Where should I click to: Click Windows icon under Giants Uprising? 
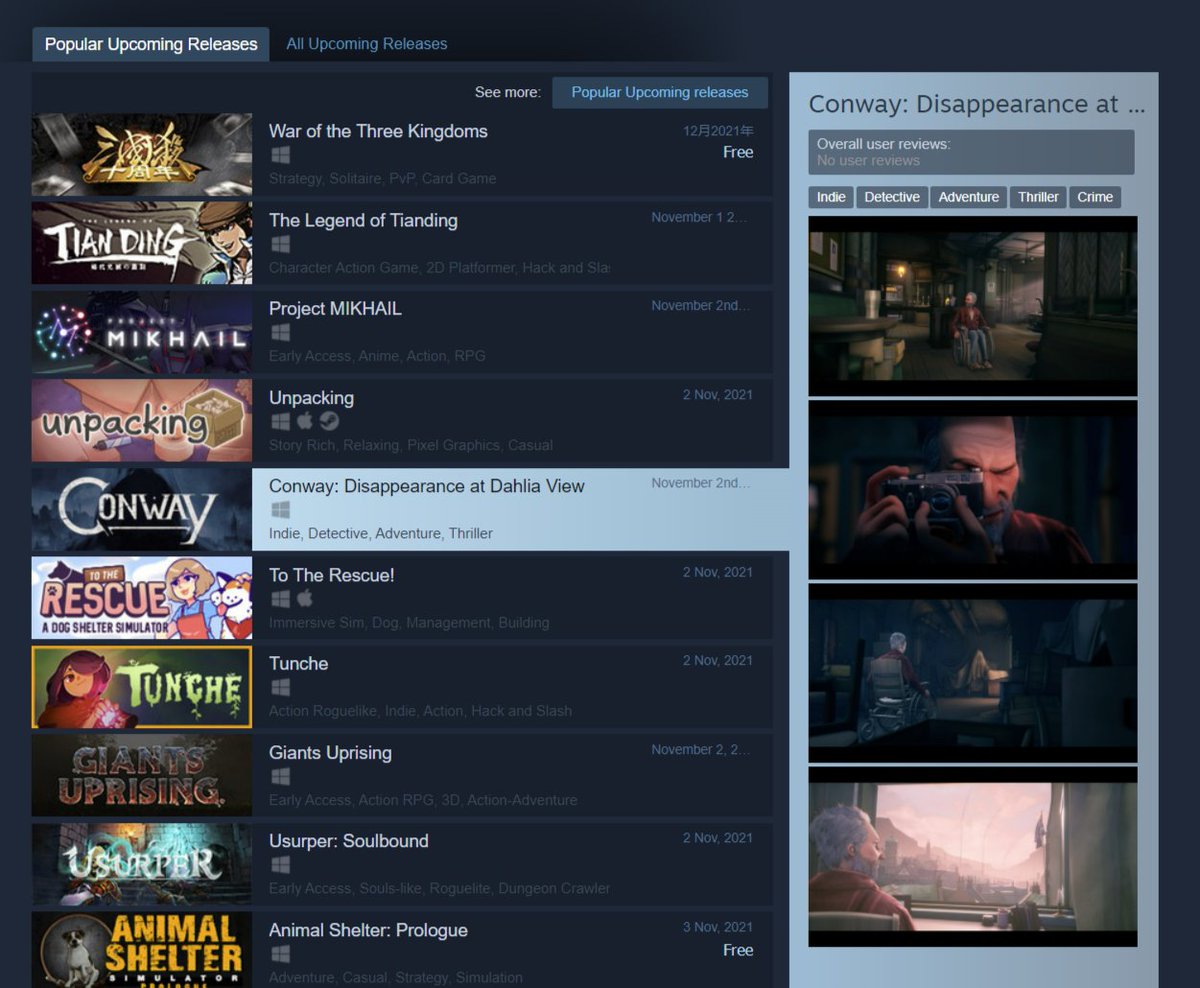pos(280,776)
